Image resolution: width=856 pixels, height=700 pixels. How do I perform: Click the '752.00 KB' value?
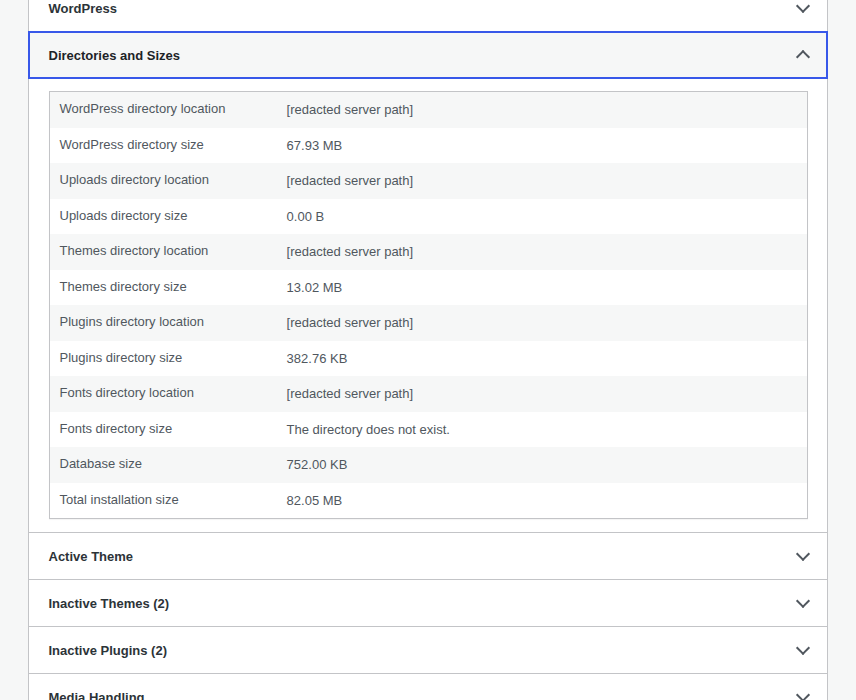point(317,465)
